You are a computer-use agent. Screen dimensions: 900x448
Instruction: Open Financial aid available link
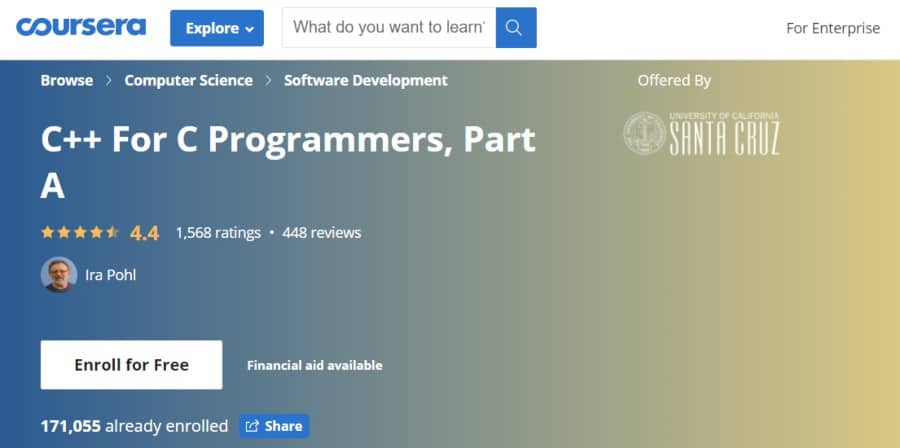tap(315, 365)
